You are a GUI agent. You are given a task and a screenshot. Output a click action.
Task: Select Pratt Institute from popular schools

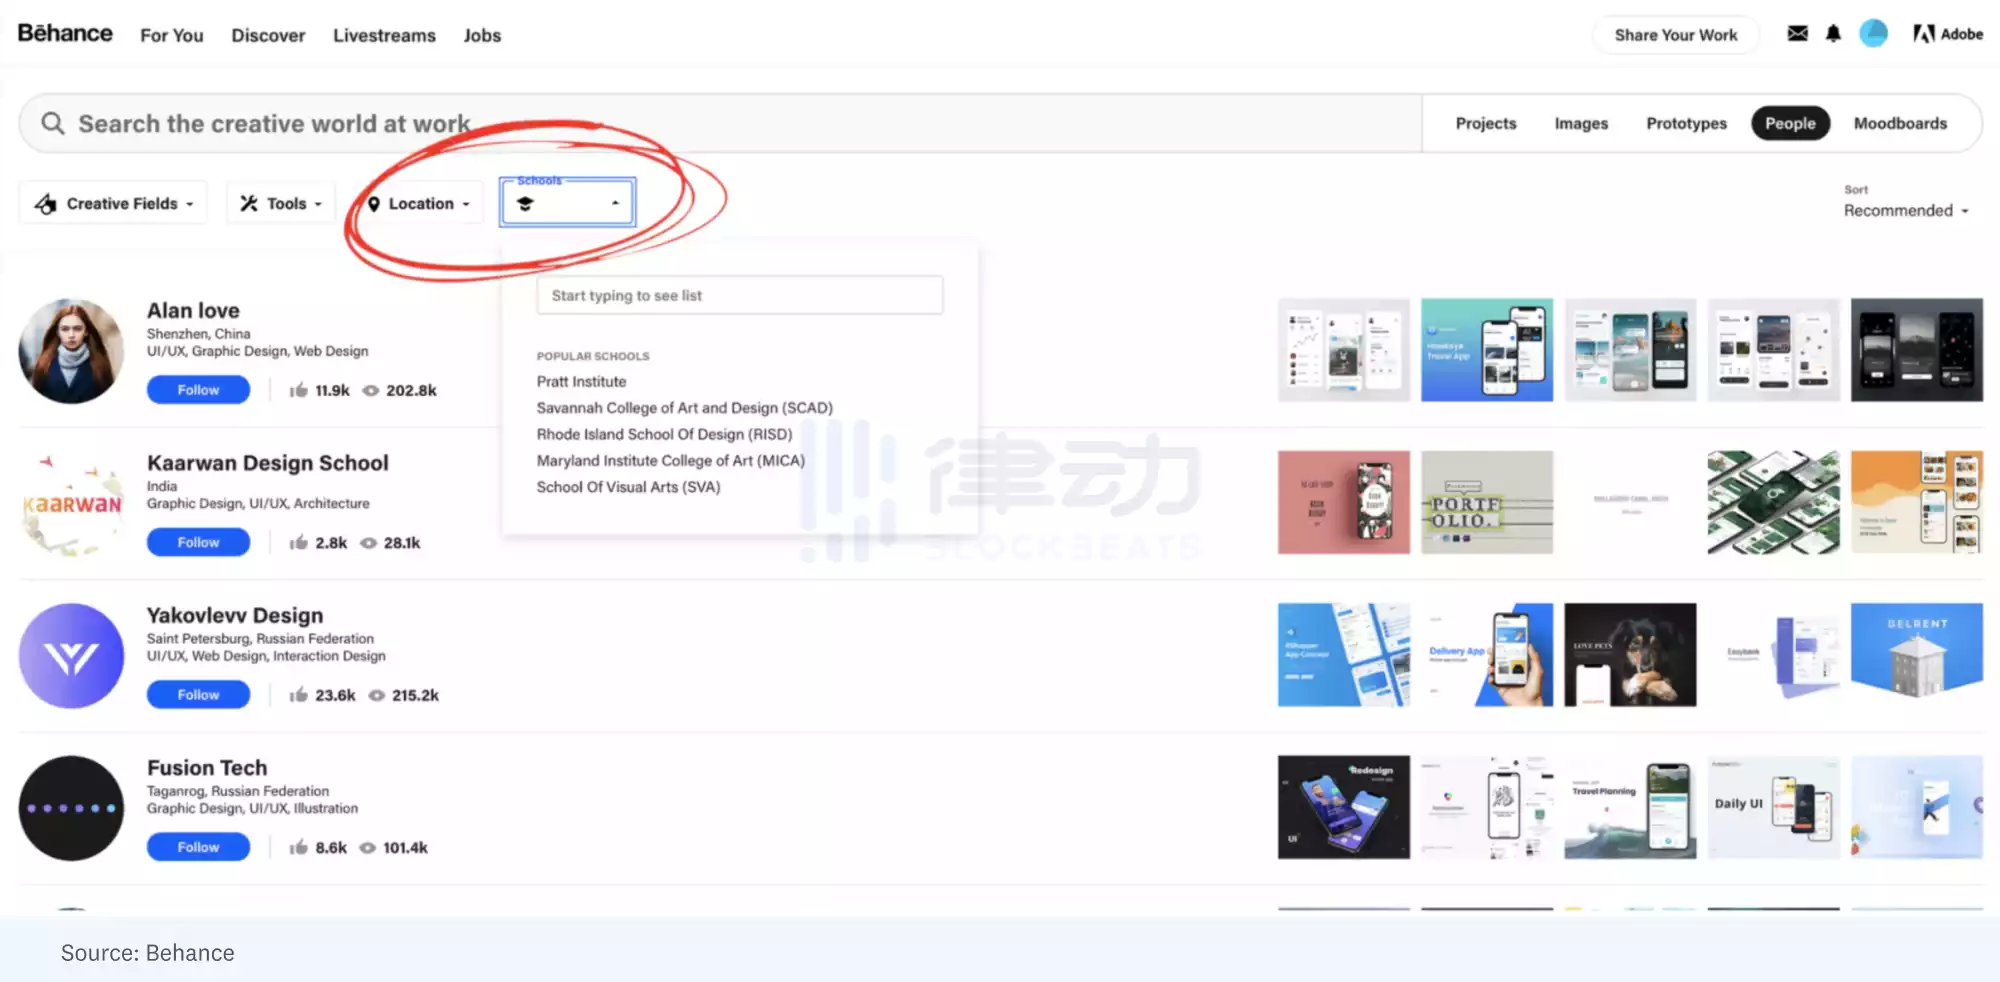click(581, 382)
